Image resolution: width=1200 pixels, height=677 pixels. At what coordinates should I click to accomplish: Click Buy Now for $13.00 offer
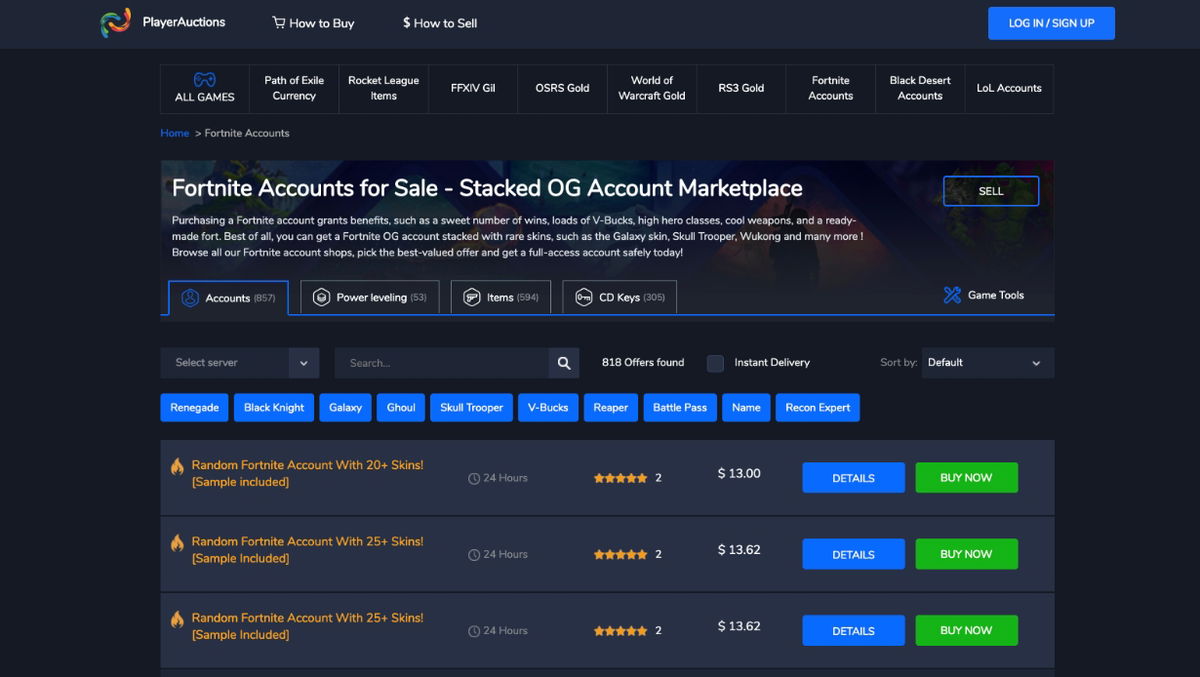tap(966, 478)
